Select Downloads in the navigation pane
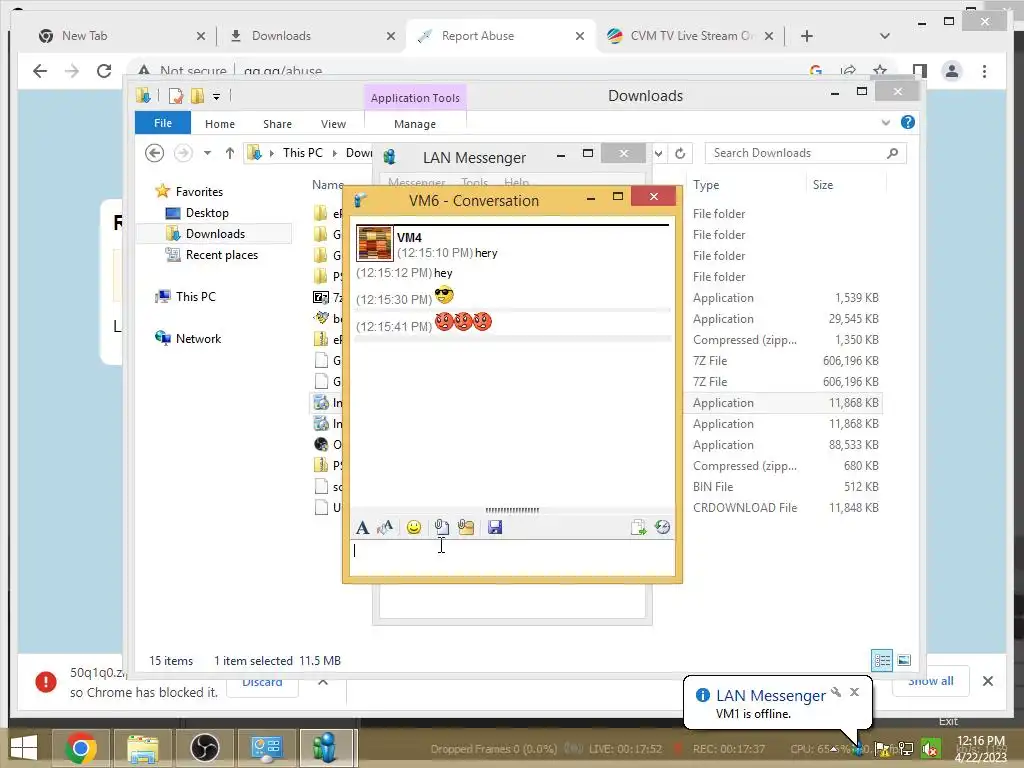1024x768 pixels. coord(216,234)
